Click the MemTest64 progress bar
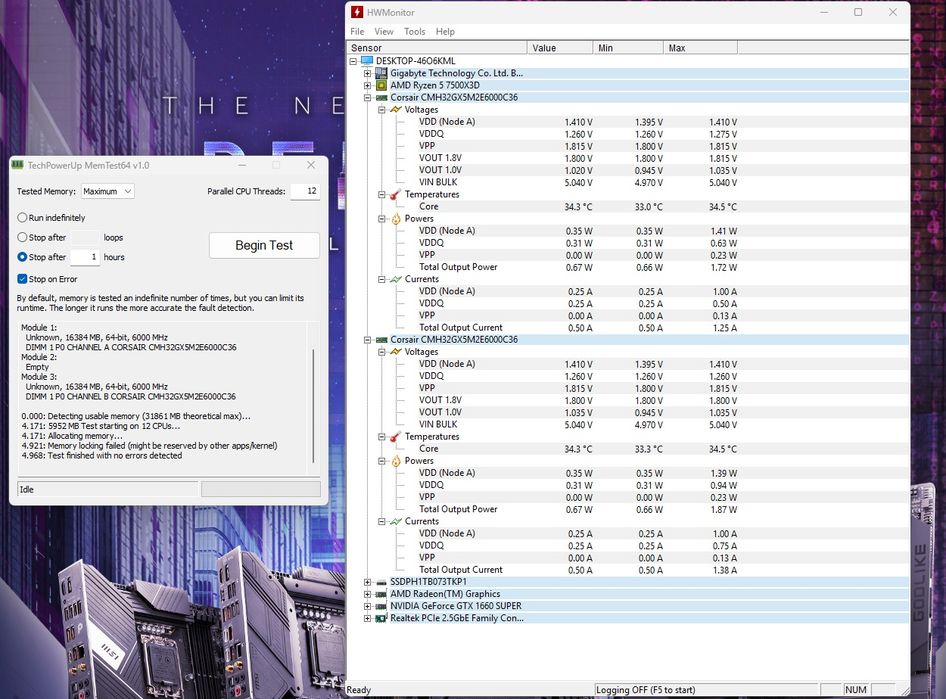946x699 pixels. pos(261,489)
